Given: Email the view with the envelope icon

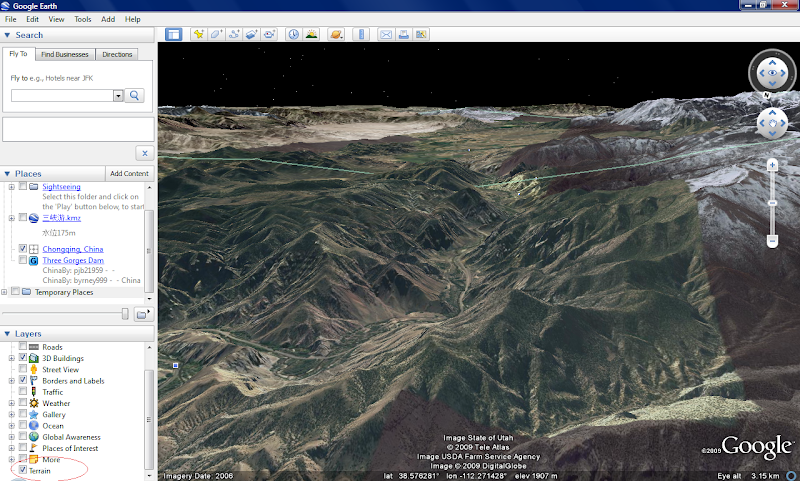Looking at the screenshot, I should (386, 34).
